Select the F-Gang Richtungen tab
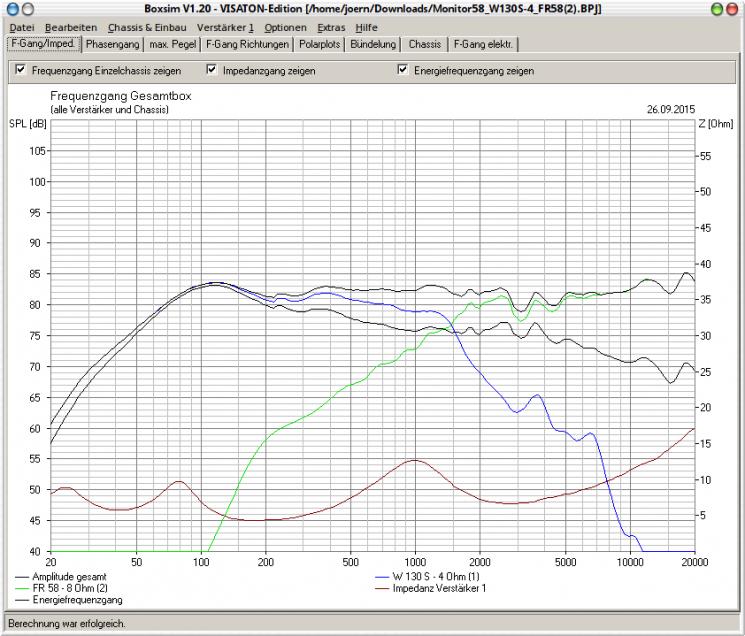This screenshot has width=745, height=636. coord(247,44)
